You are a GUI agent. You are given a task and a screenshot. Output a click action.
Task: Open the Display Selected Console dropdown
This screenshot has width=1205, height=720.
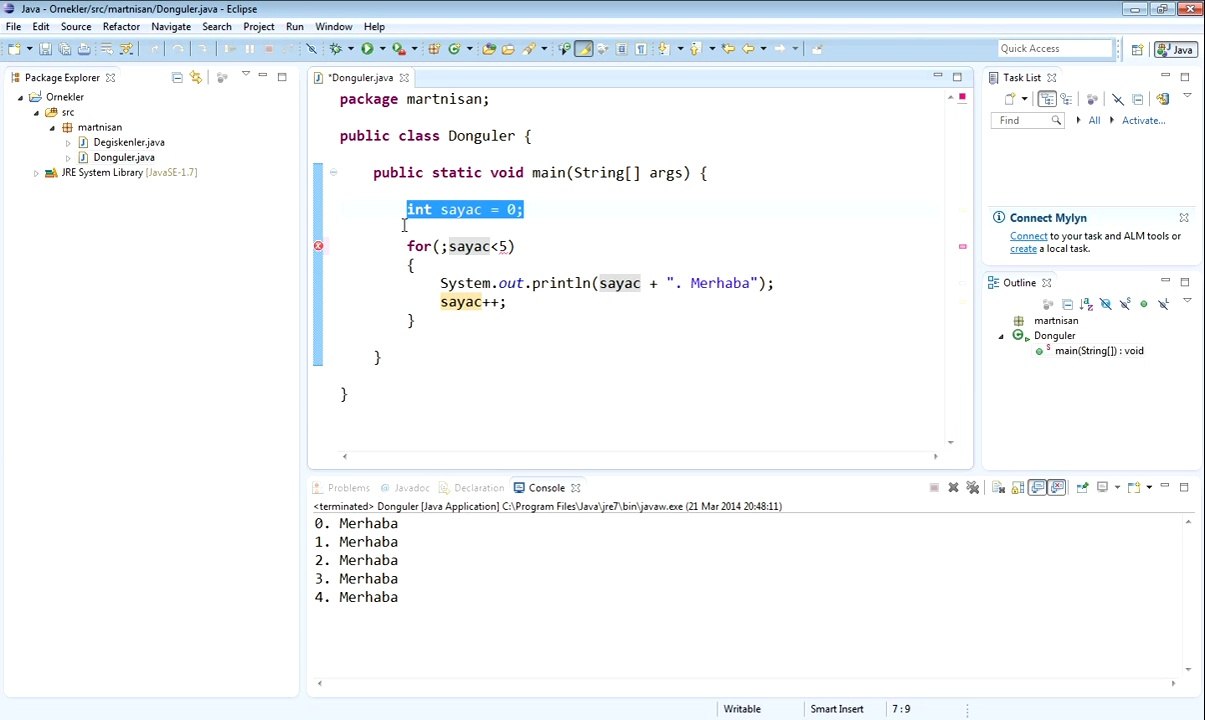(1117, 487)
